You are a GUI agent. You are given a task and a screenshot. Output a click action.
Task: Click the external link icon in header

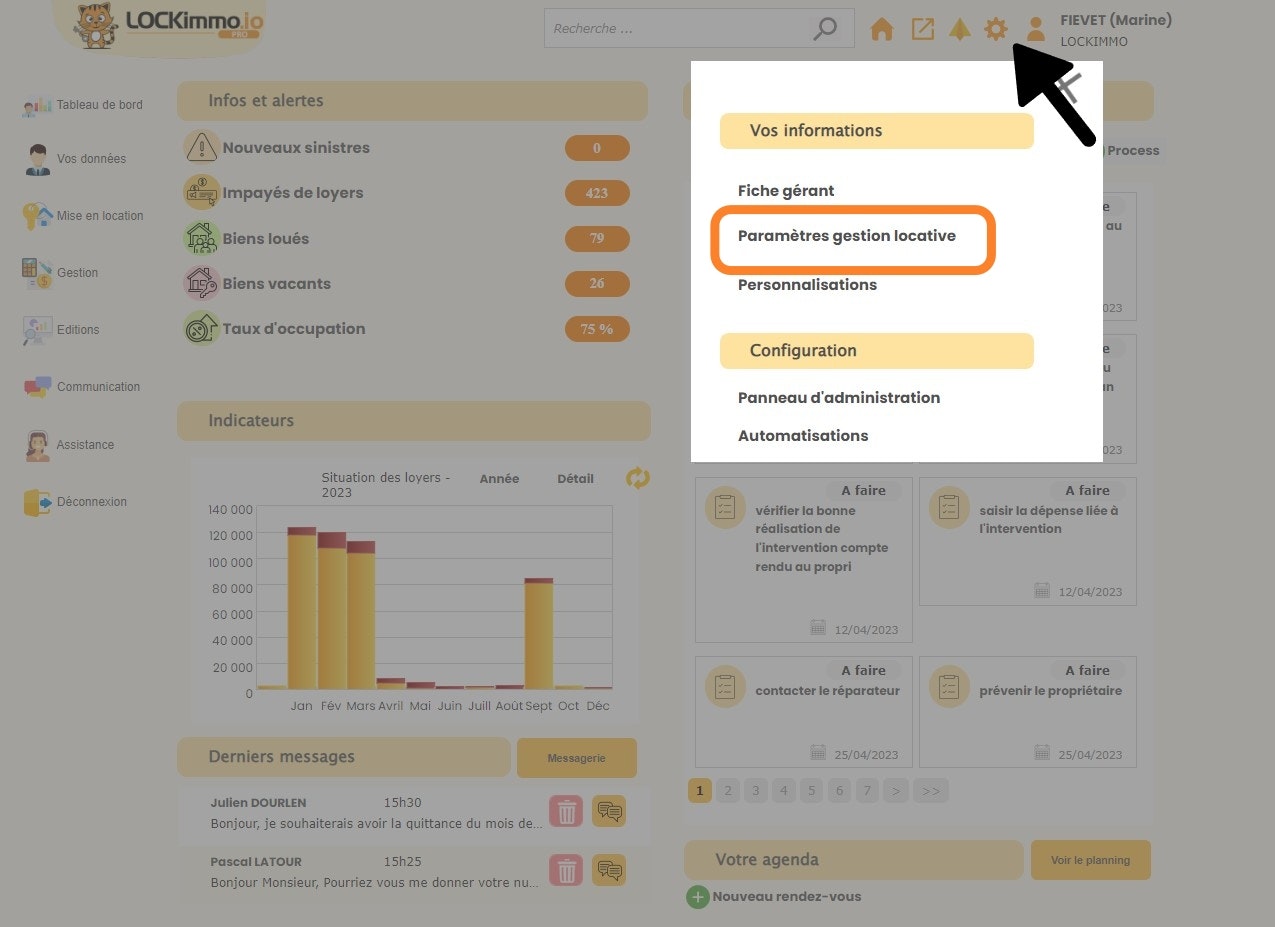(922, 29)
